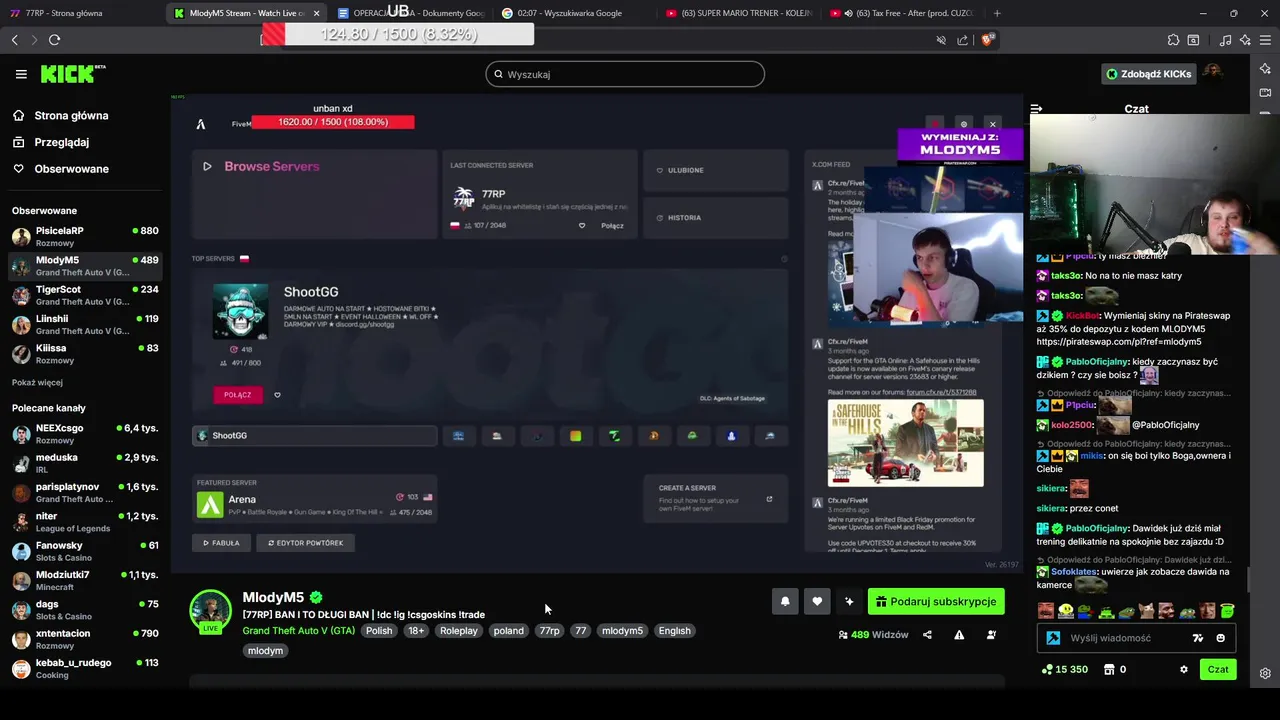This screenshot has height=720, width=1280.
Task: Click the user icon right of report
Action: coord(991,635)
